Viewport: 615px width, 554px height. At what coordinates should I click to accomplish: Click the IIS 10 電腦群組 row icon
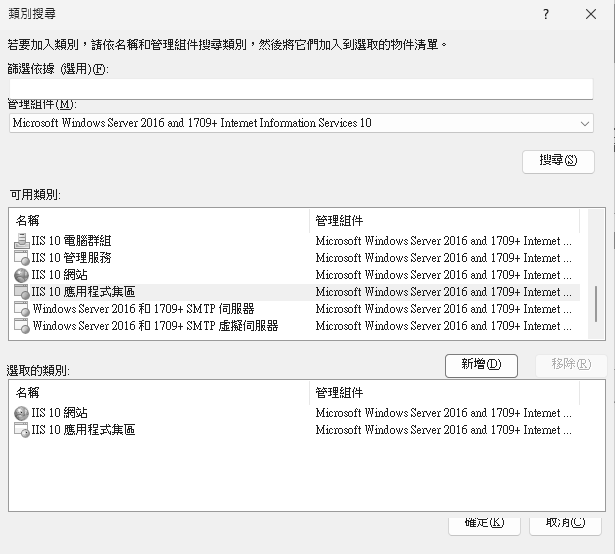22,241
